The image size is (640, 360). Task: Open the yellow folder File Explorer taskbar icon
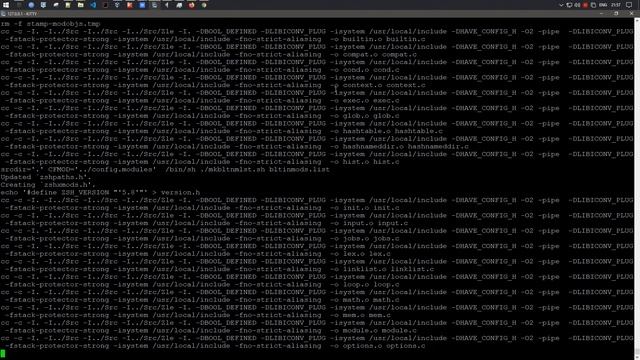pyautogui.click(x=80, y=5)
